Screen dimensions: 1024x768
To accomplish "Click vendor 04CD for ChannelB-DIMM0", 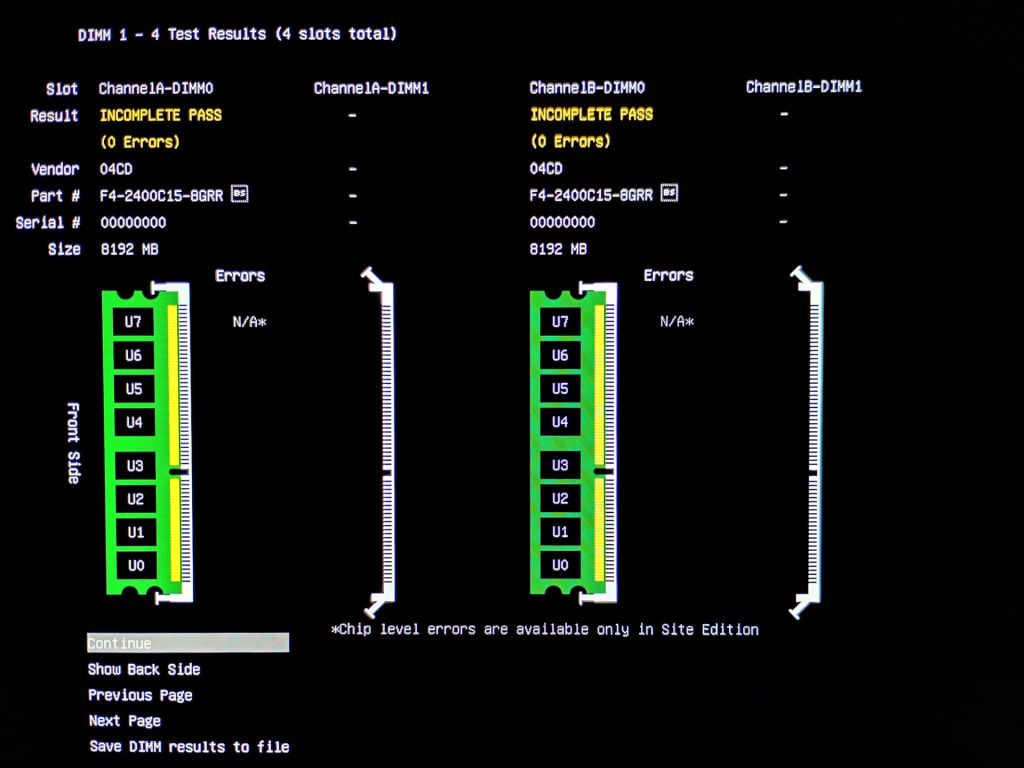I will 546,168.
